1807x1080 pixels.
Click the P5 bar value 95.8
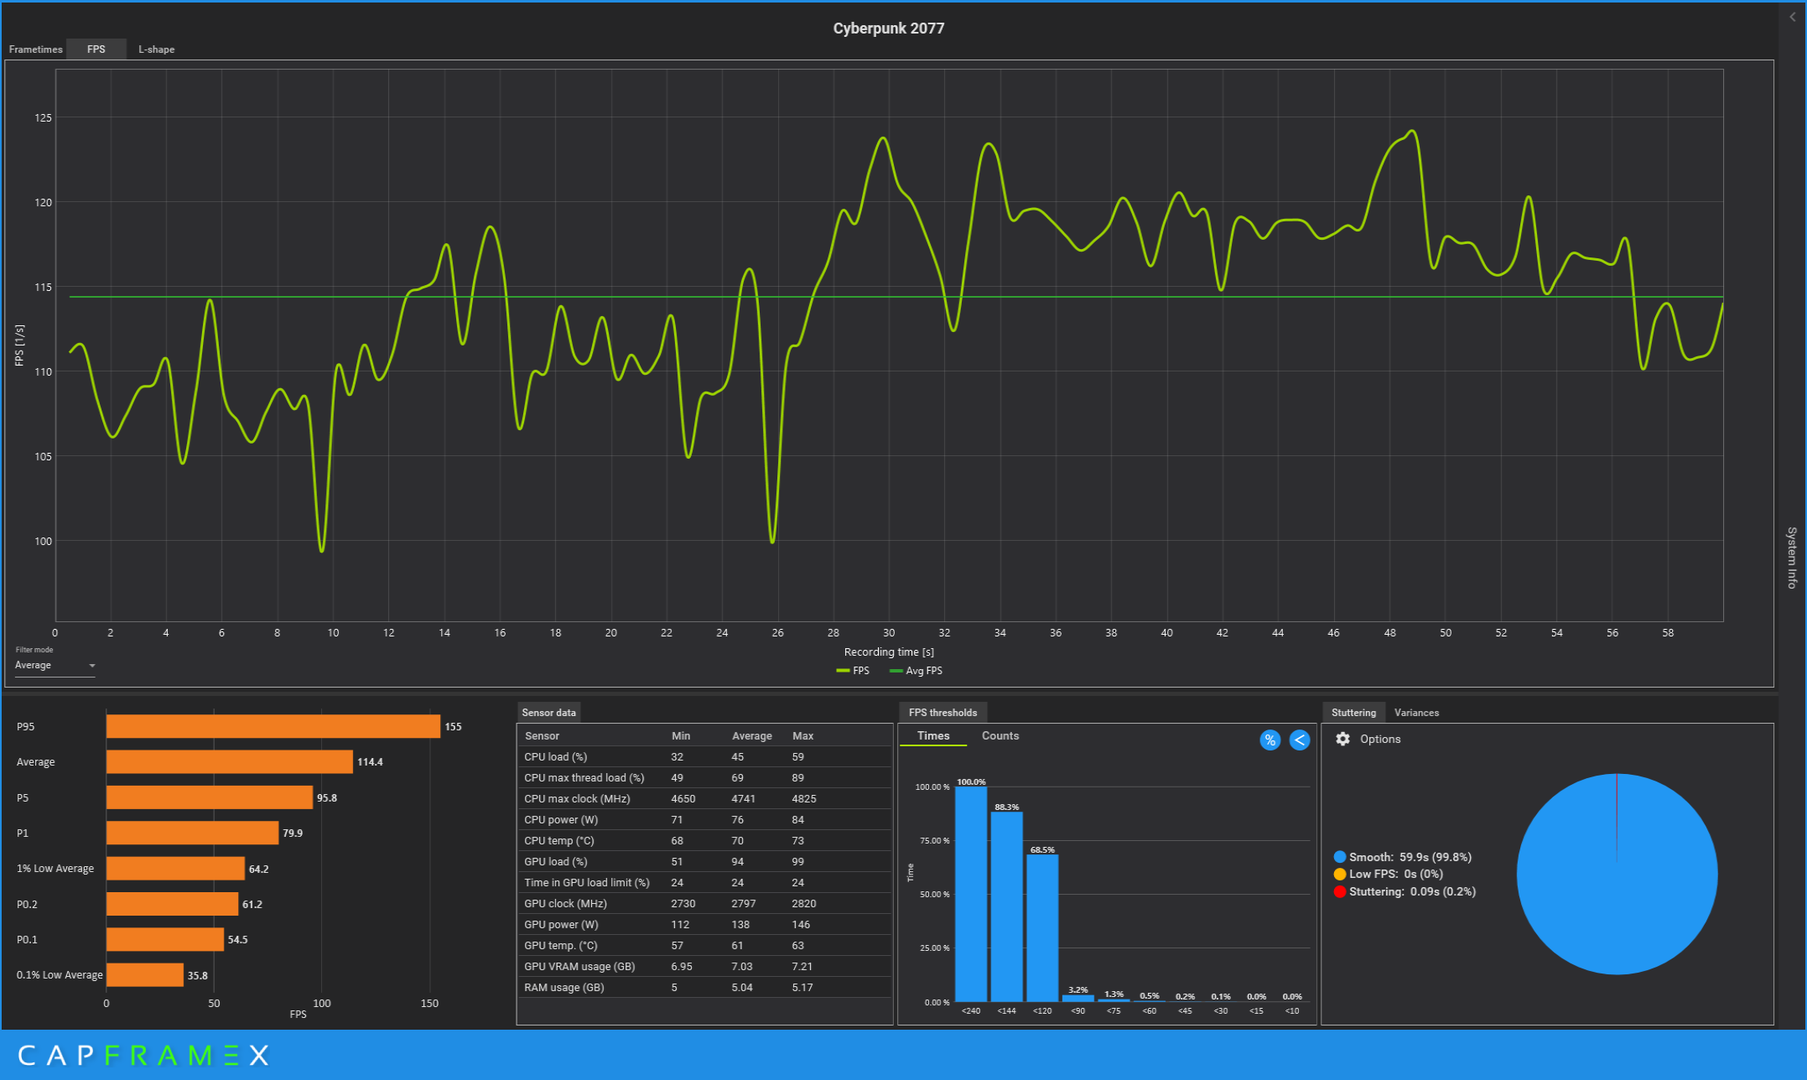pyautogui.click(x=327, y=798)
